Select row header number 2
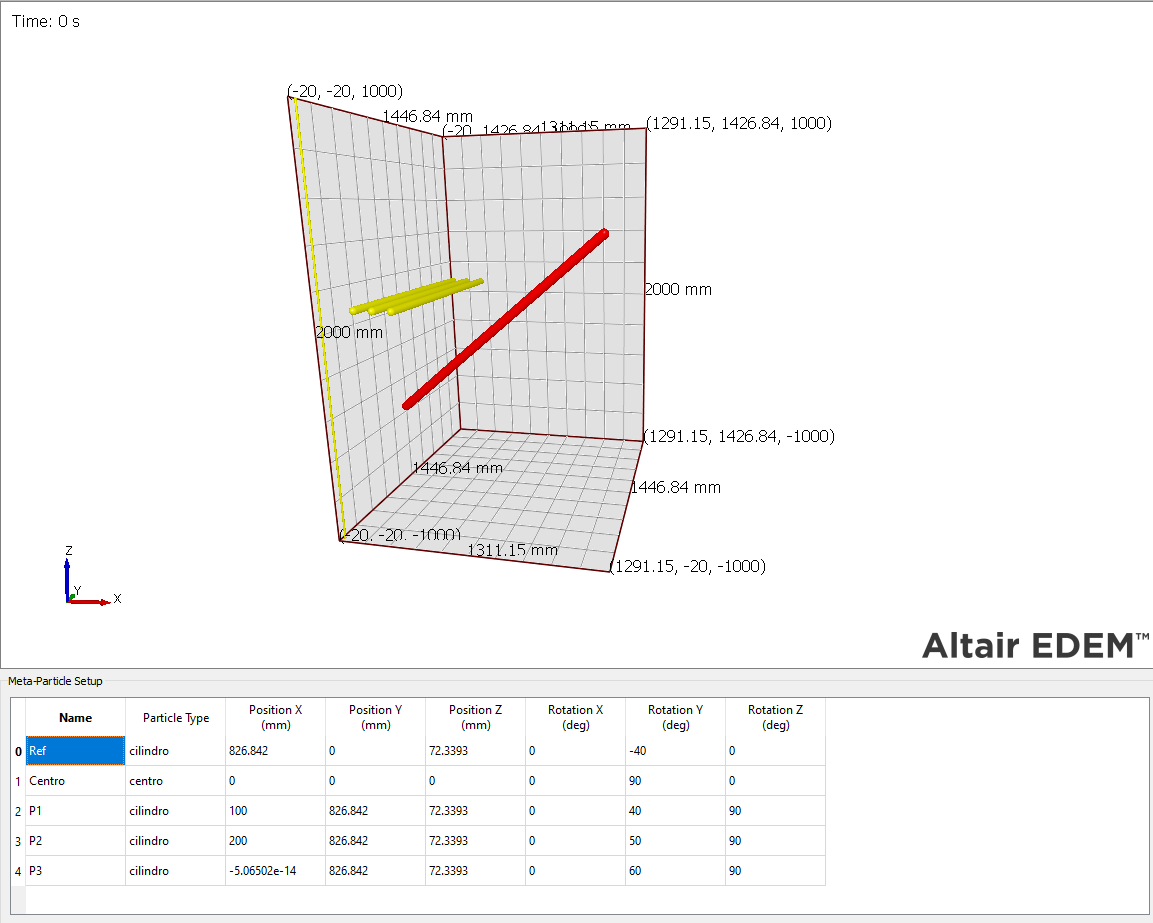 [x=18, y=811]
